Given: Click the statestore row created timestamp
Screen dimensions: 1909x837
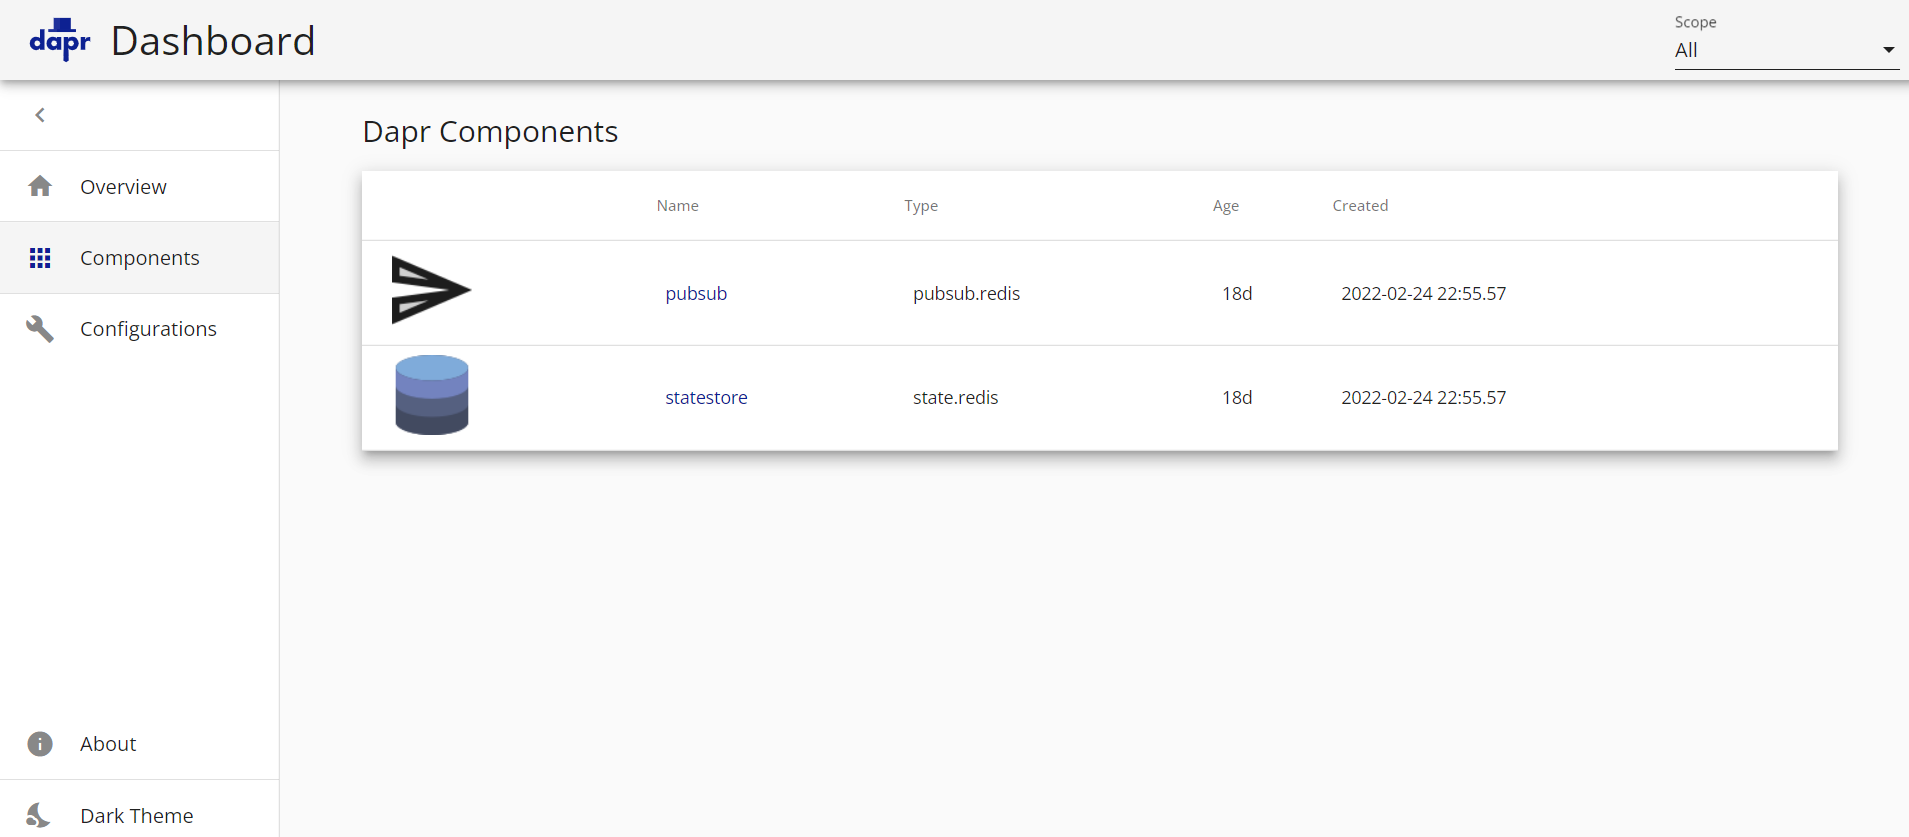Looking at the screenshot, I should [x=1423, y=397].
